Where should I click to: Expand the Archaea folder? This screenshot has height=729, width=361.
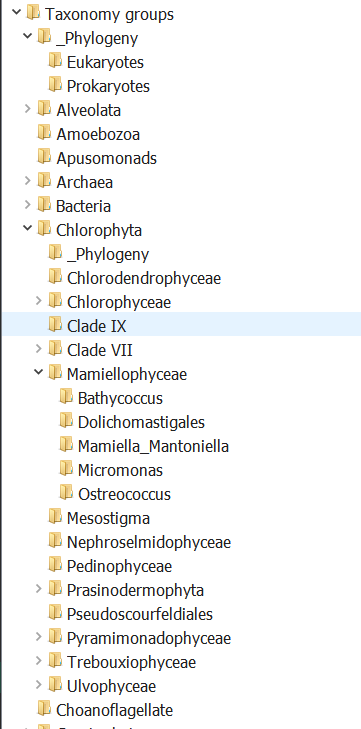coord(27,182)
